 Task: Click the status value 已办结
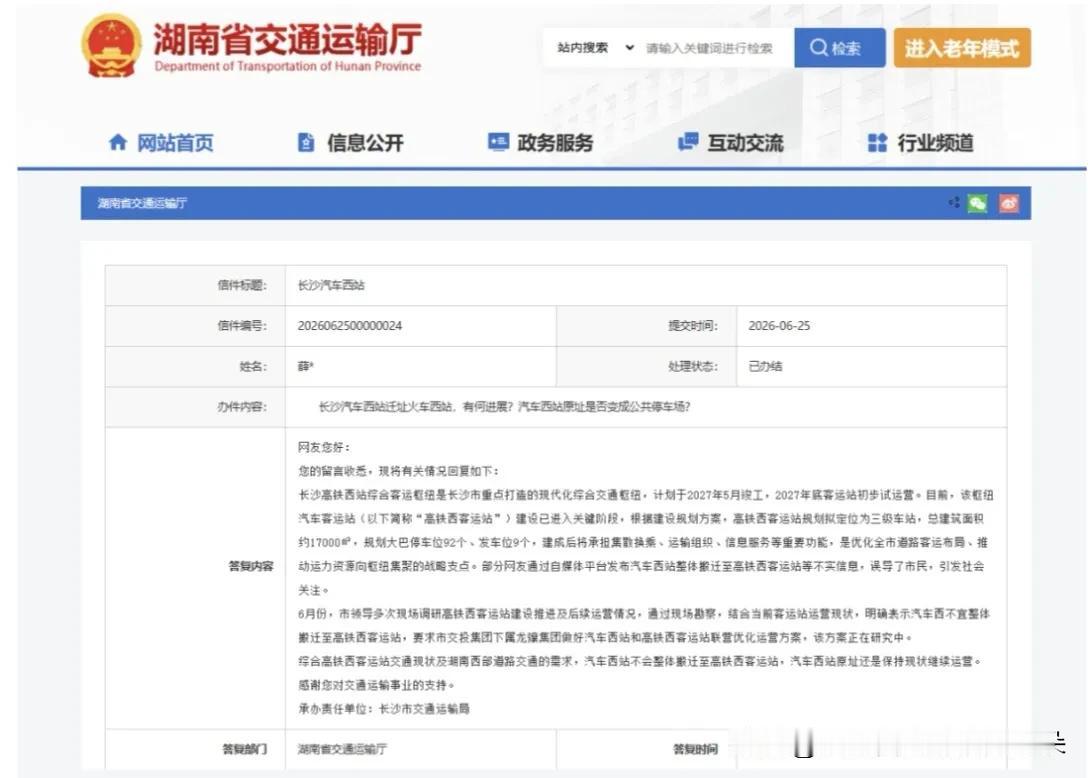tap(765, 366)
